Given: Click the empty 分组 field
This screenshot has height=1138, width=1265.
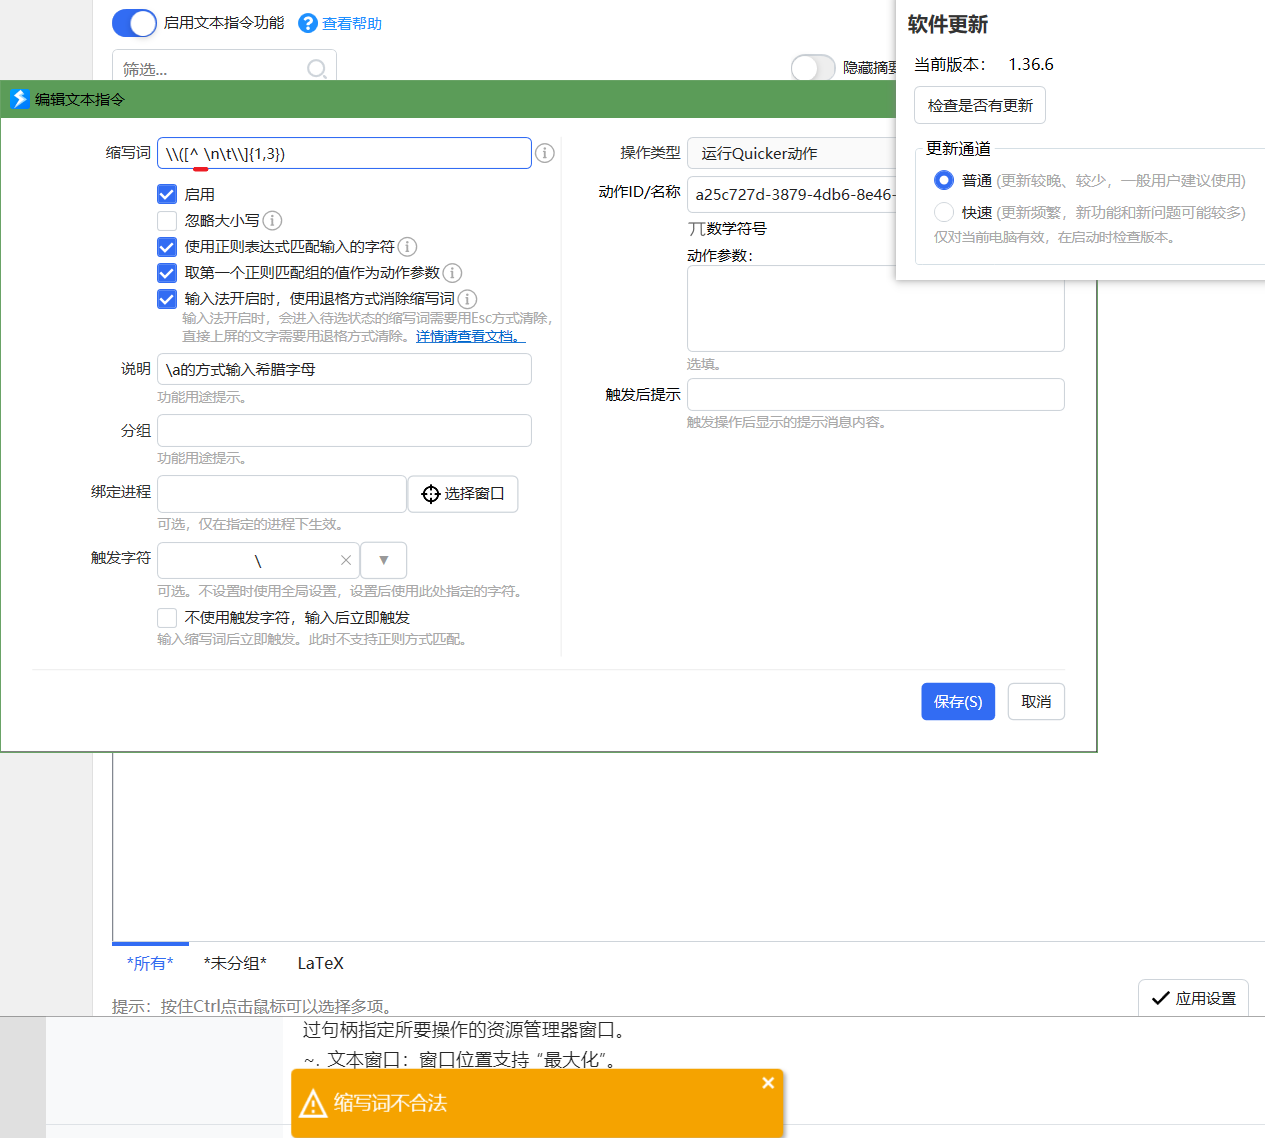Looking at the screenshot, I should coord(344,430).
